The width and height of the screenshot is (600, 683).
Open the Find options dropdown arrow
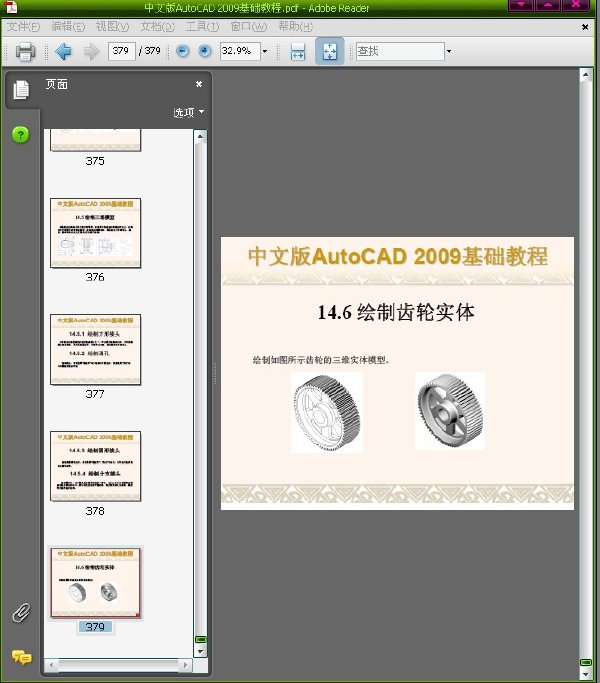click(449, 51)
